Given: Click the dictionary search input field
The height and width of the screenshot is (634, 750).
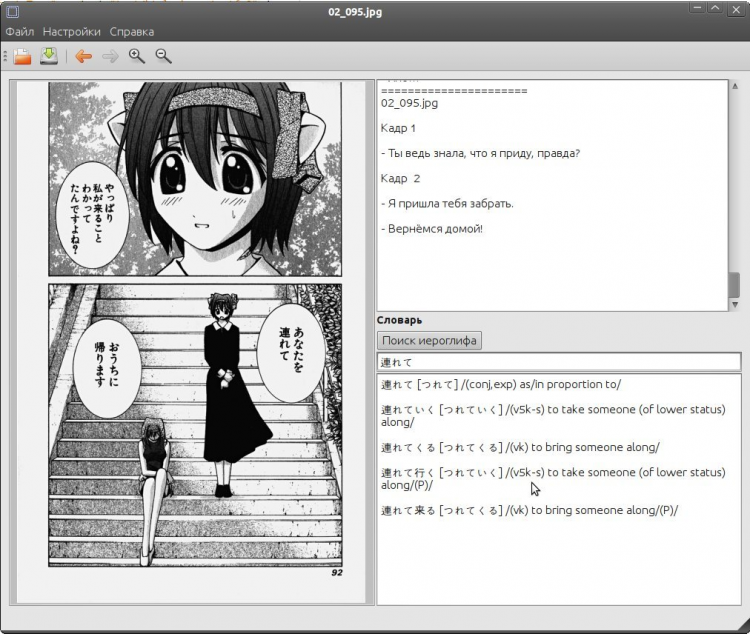Looking at the screenshot, I should 559,362.
